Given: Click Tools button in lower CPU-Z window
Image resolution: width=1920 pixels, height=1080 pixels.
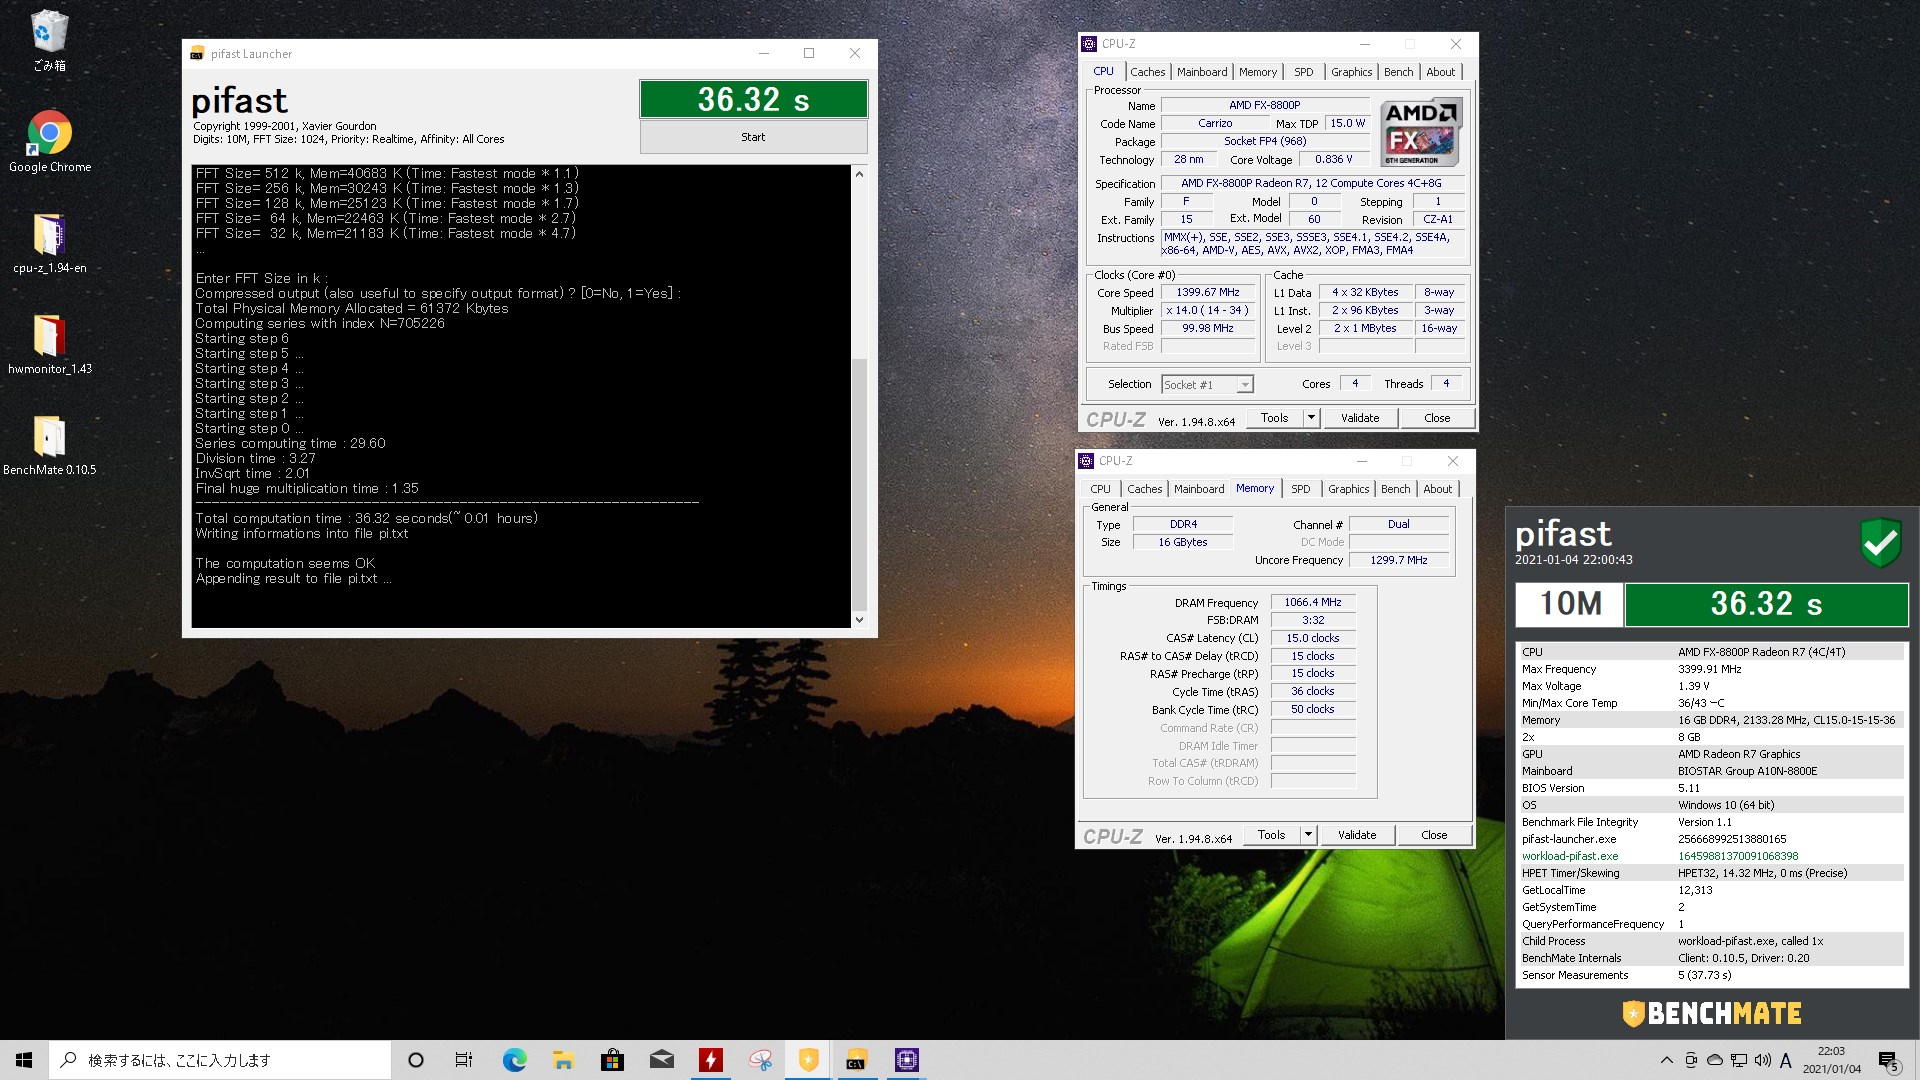Looking at the screenshot, I should coord(1271,835).
